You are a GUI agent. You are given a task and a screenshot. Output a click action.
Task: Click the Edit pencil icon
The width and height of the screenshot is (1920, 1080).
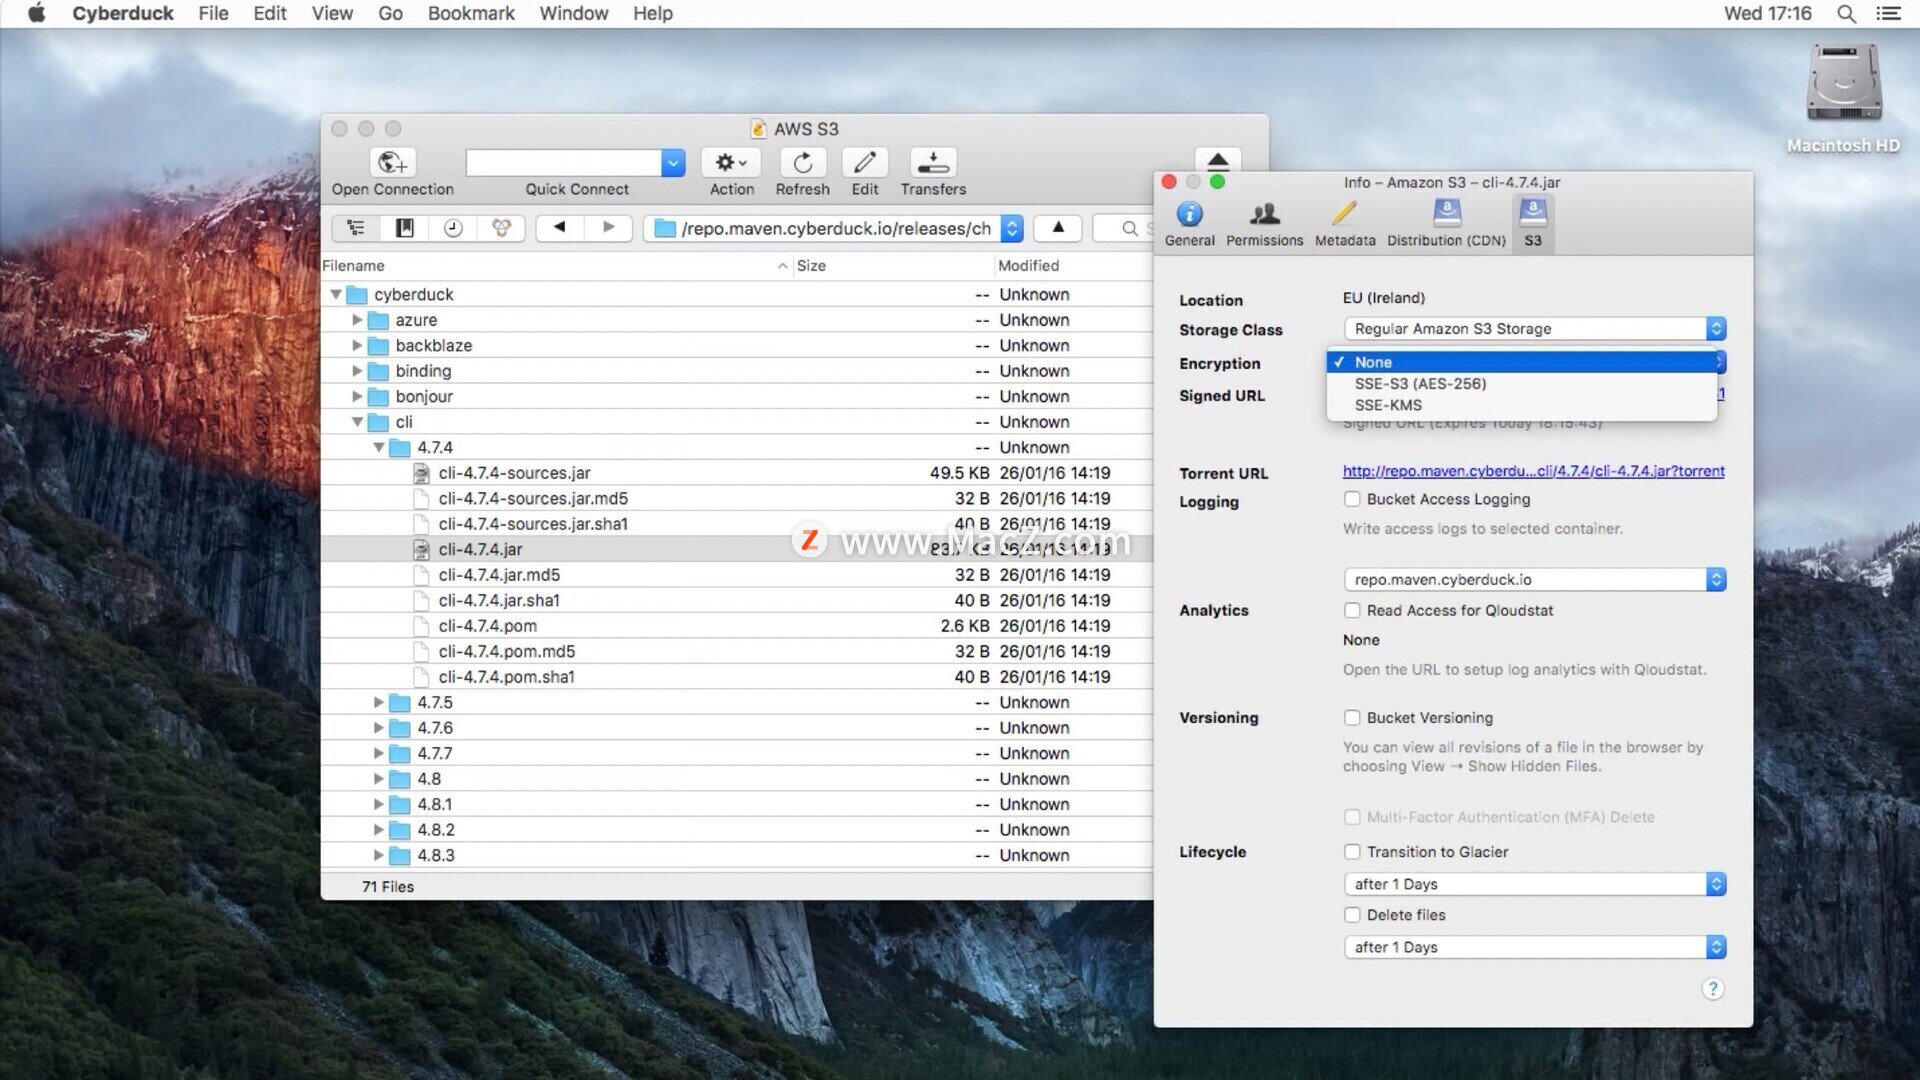coord(865,162)
